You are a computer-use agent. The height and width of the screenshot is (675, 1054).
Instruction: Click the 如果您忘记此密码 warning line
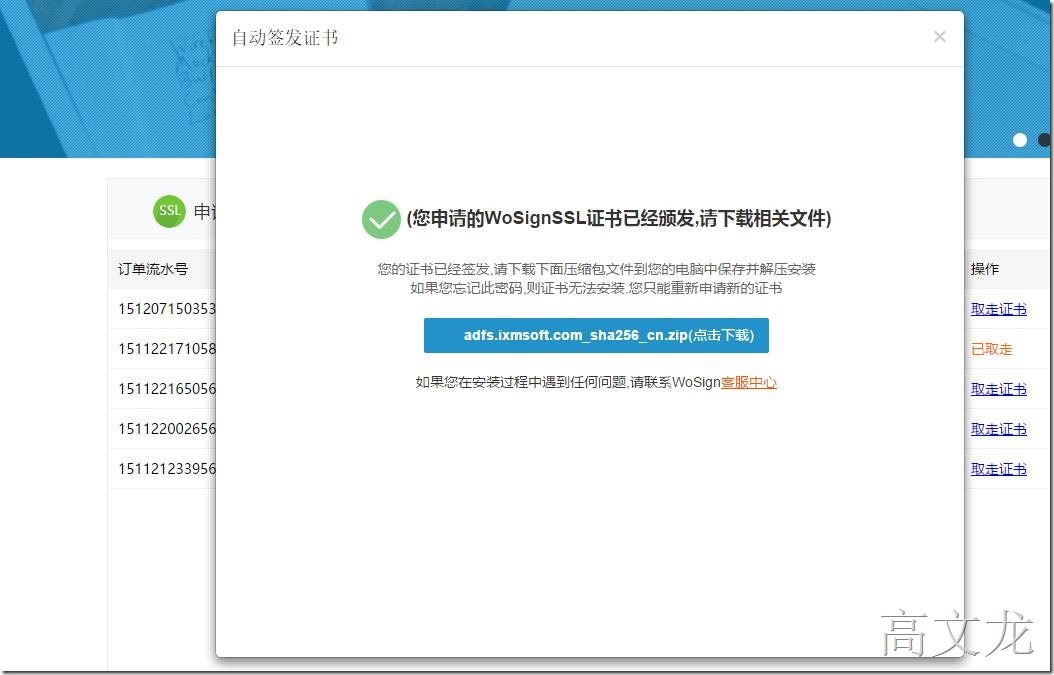click(596, 288)
